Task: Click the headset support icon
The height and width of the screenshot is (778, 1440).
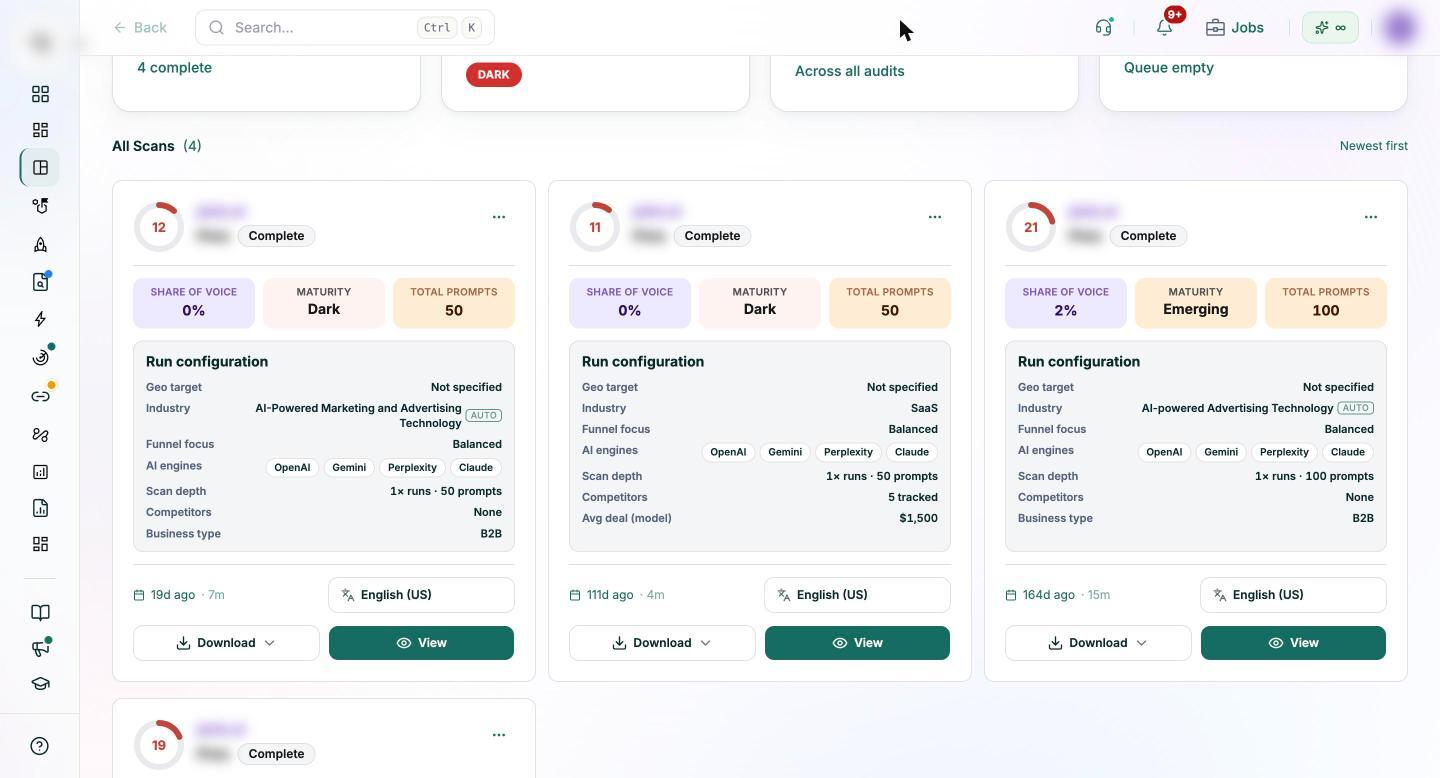Action: [x=1104, y=27]
